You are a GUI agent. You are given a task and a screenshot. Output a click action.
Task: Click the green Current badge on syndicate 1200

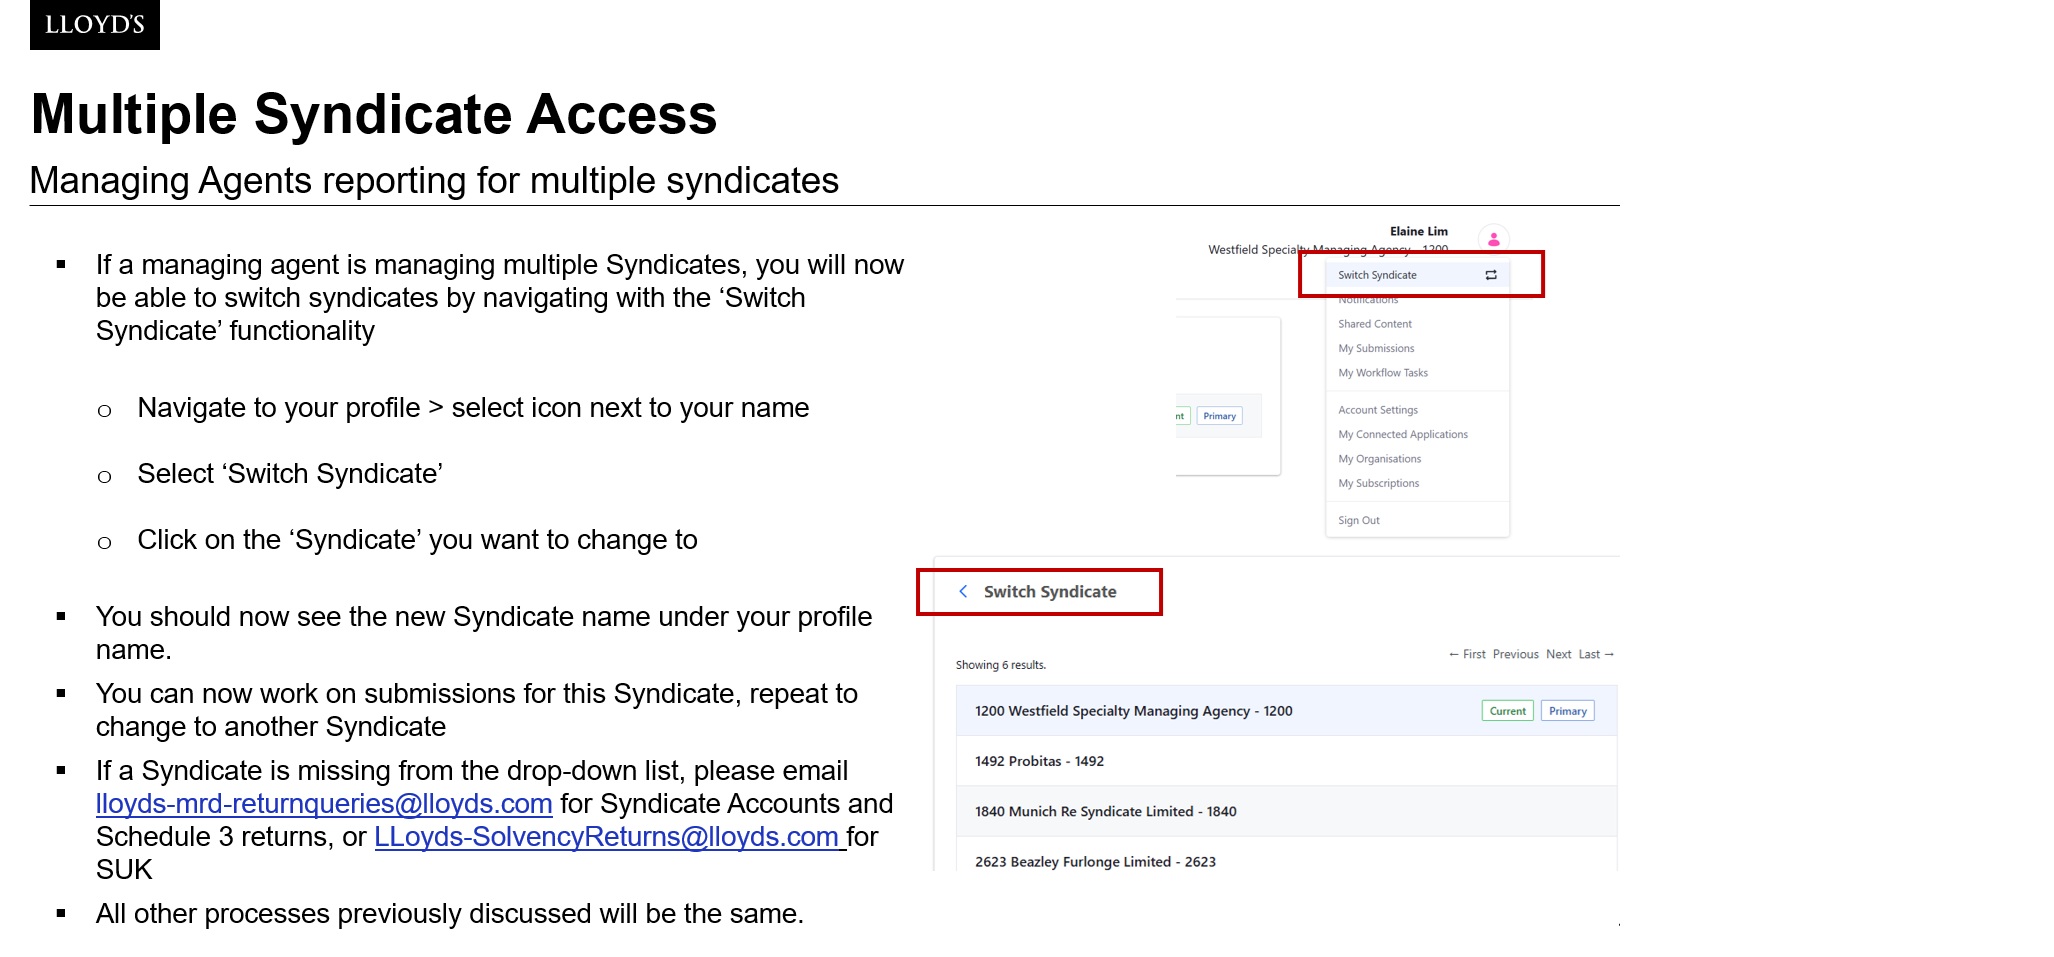click(x=1507, y=712)
